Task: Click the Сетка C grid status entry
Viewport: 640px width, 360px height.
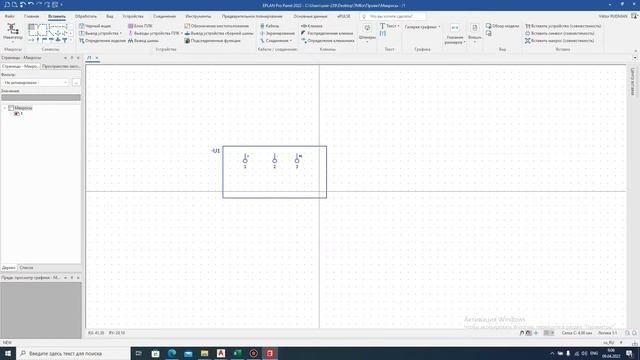Action: coord(577,333)
